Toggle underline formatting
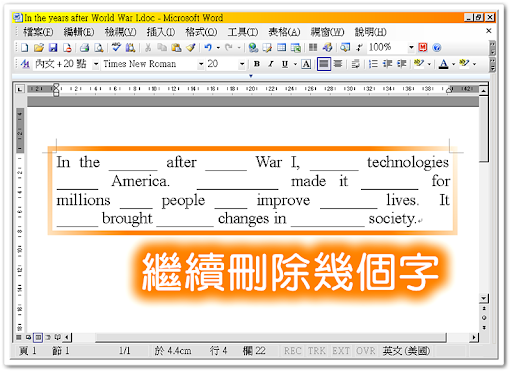Image resolution: width=512 pixels, height=373 pixels. click(285, 64)
